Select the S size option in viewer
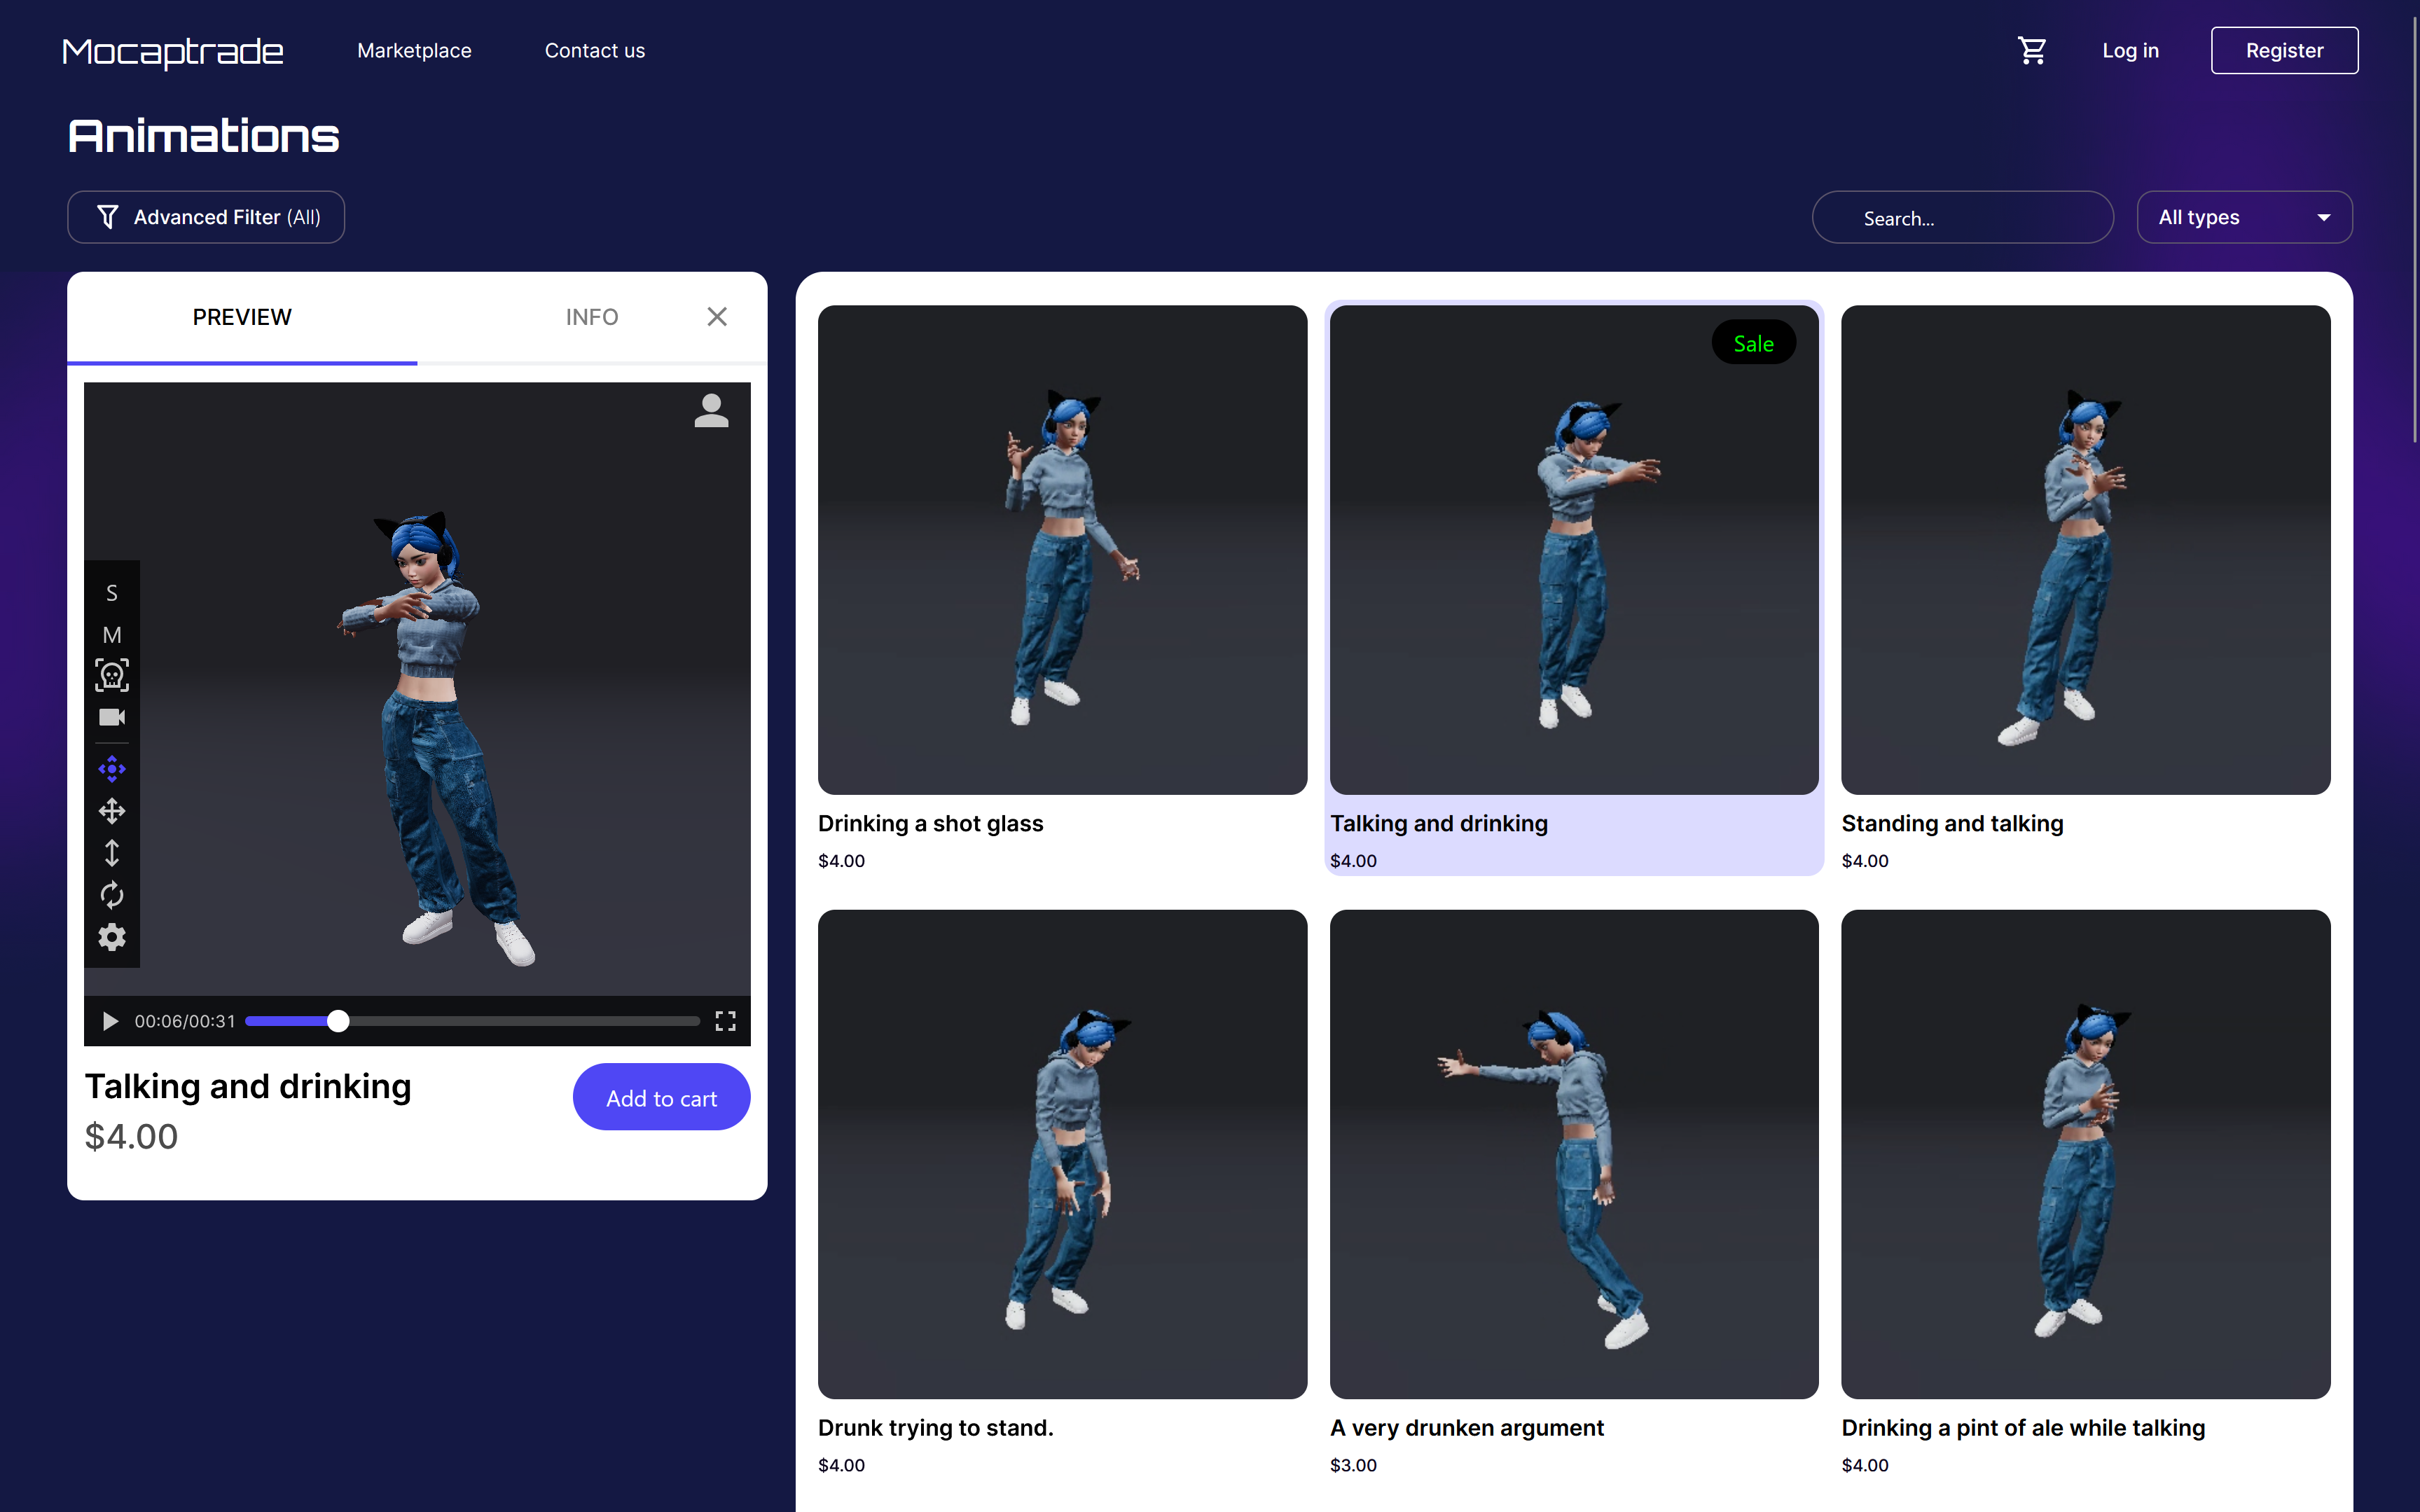 pos(112,593)
